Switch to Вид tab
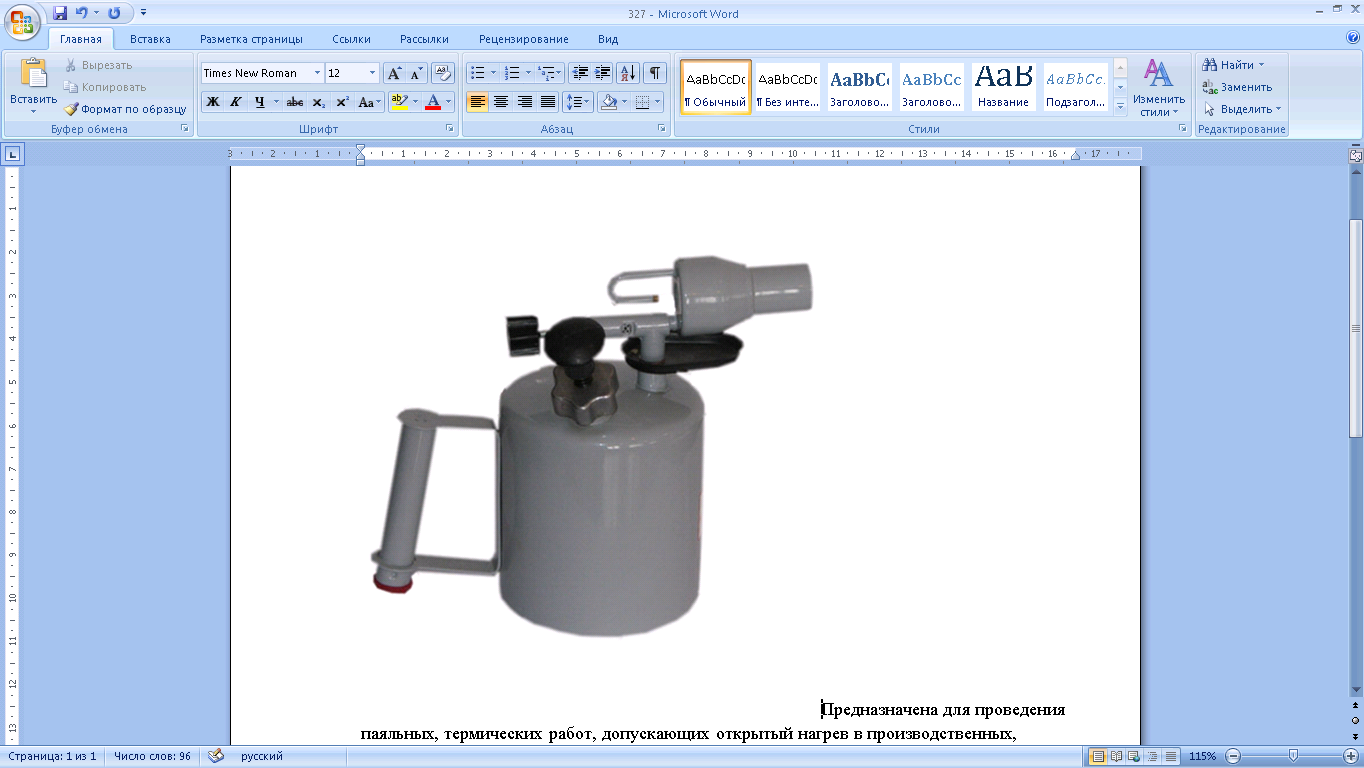This screenshot has width=1364, height=768. (608, 39)
